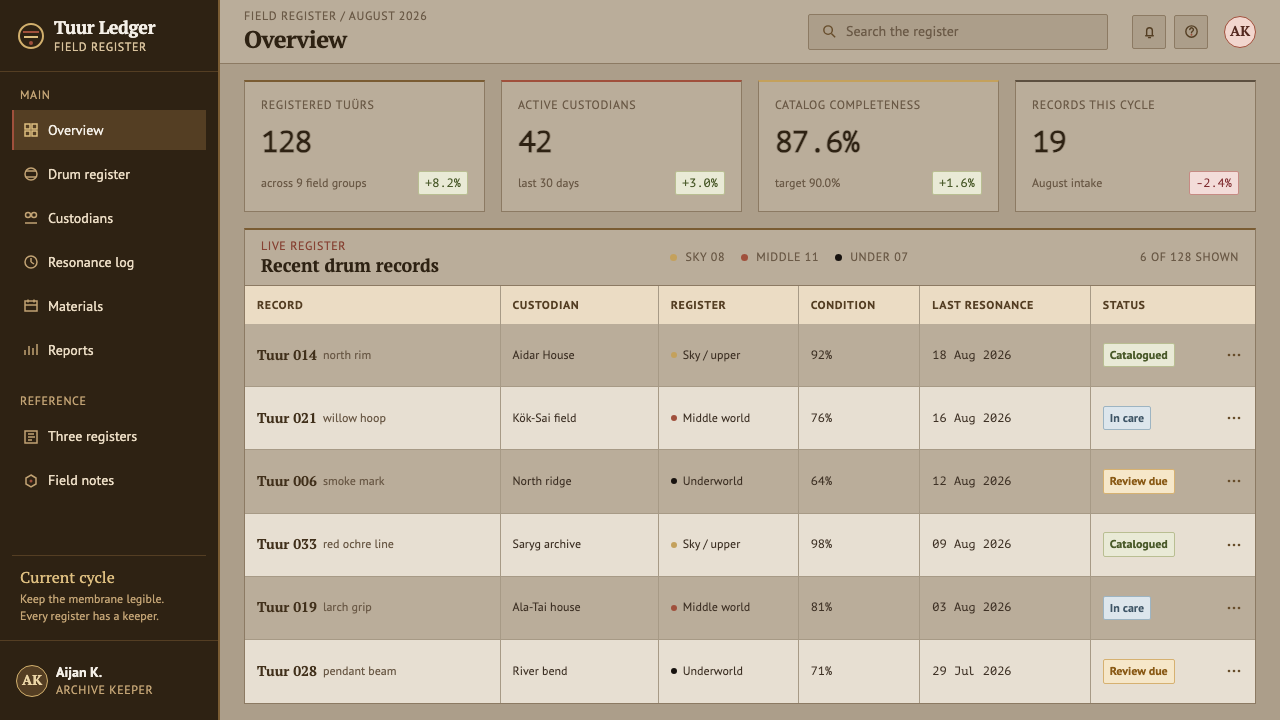Click the help question mark icon
This screenshot has width=1280, height=720.
(1191, 32)
